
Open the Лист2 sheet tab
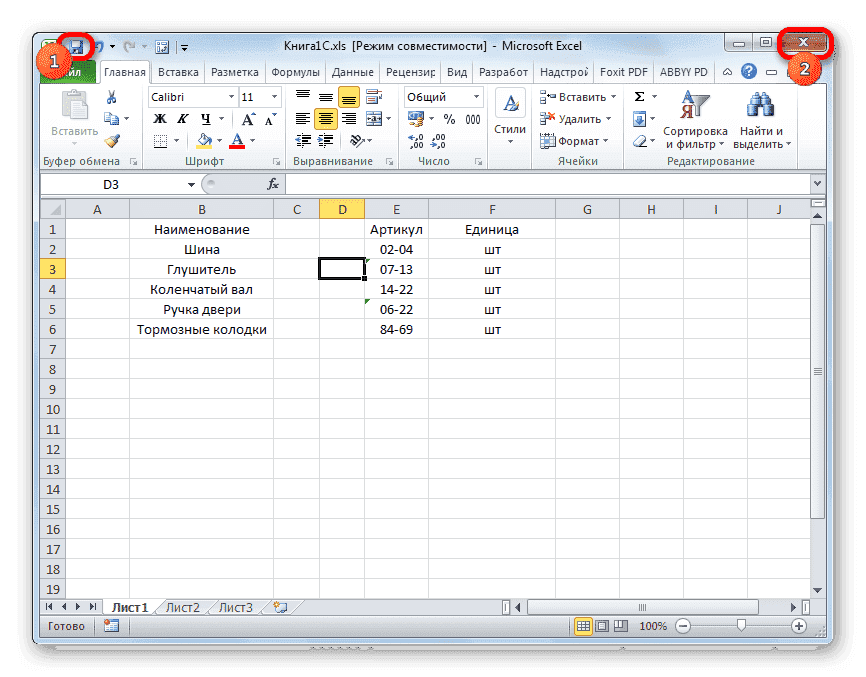point(183,606)
